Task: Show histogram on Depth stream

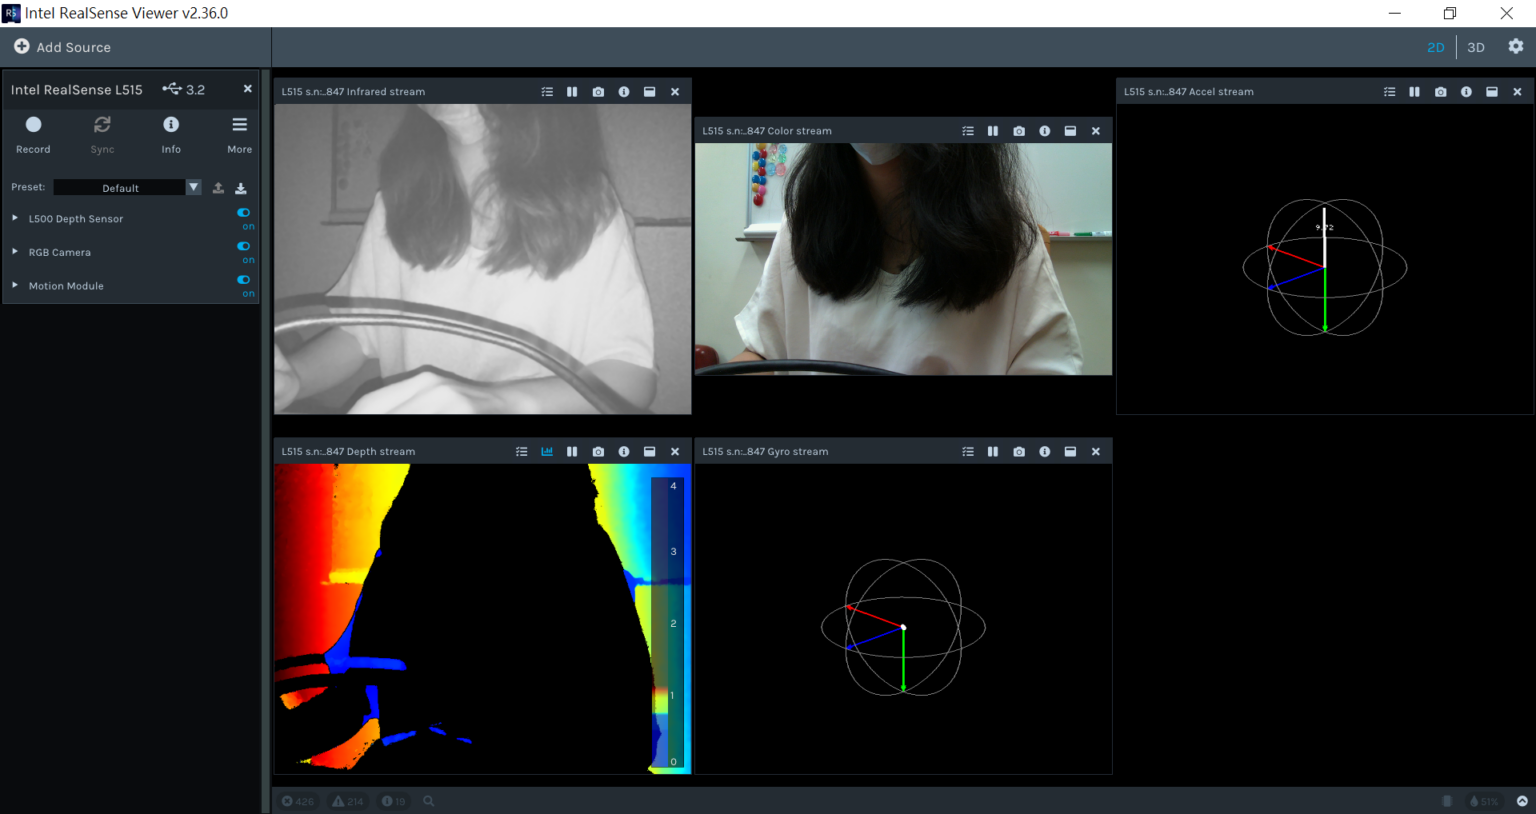Action: click(547, 452)
